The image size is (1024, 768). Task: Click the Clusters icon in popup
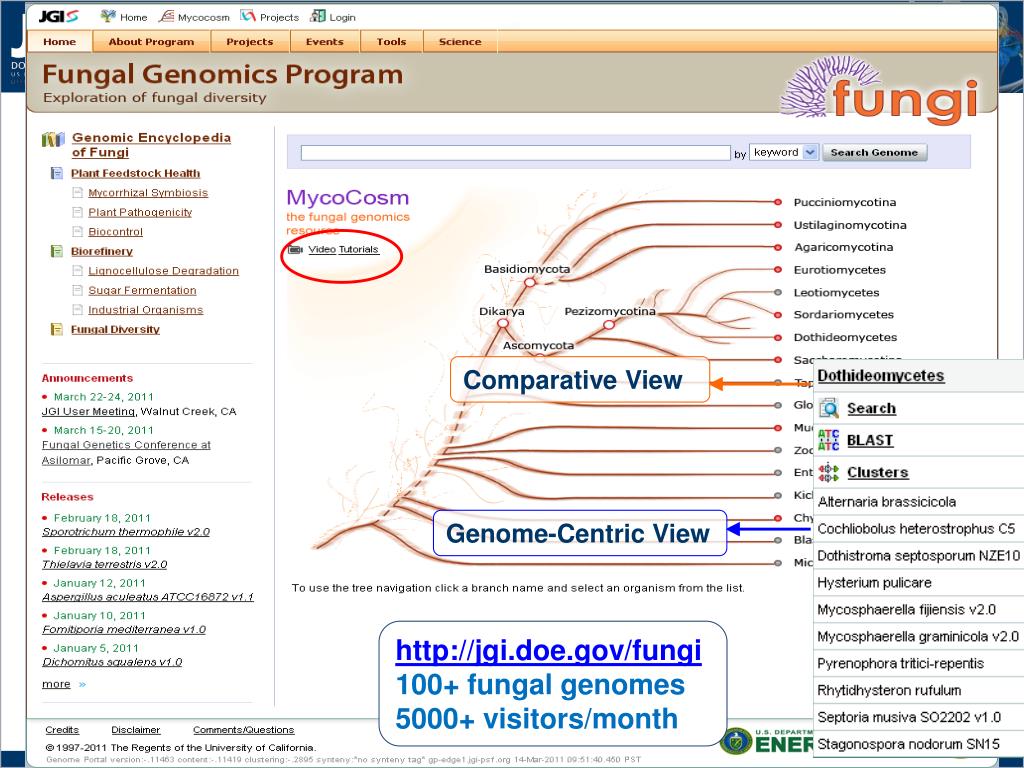point(829,472)
